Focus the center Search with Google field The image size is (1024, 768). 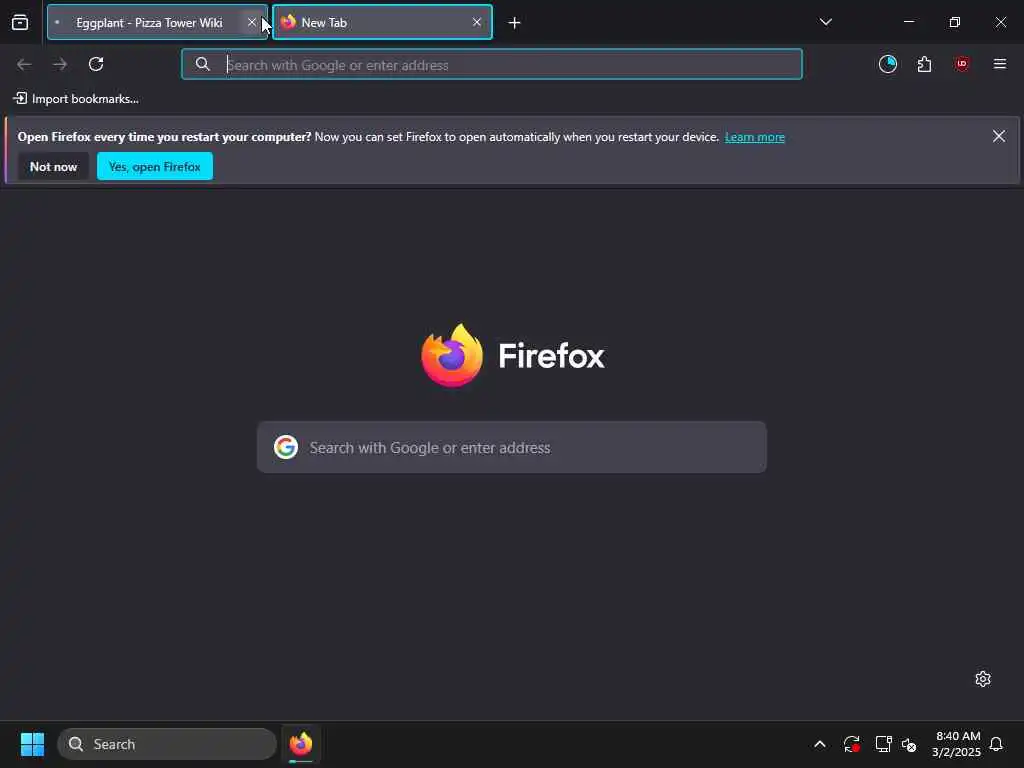click(x=511, y=447)
